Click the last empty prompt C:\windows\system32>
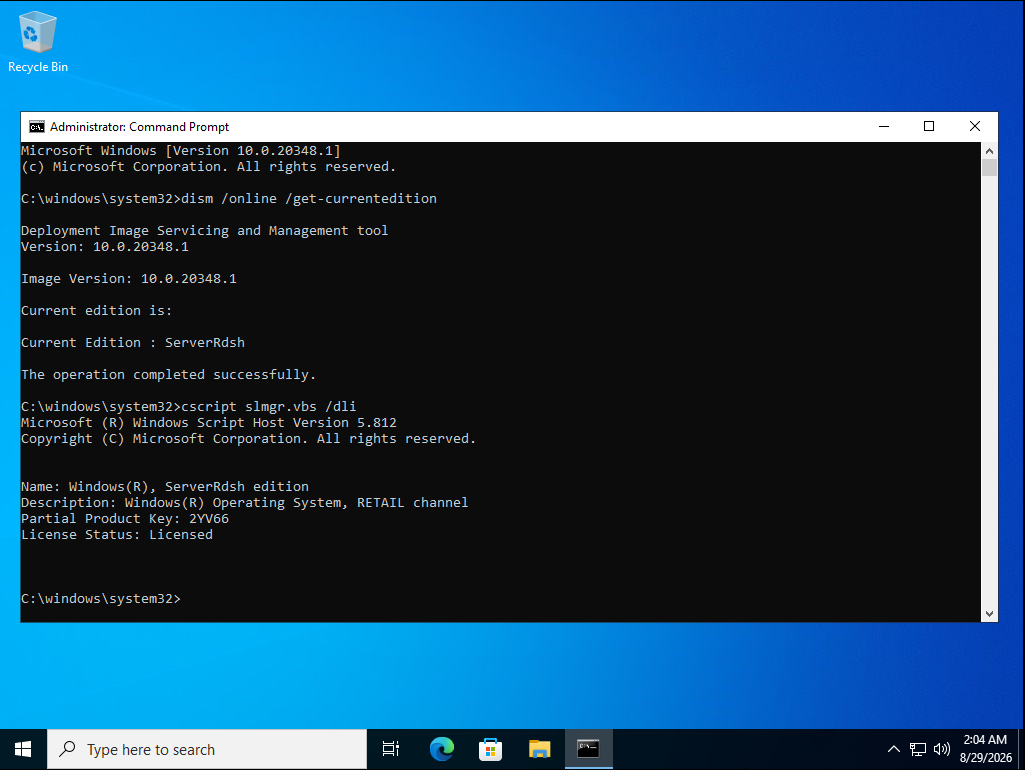Screen dimensions: 1025x770 coord(101,599)
